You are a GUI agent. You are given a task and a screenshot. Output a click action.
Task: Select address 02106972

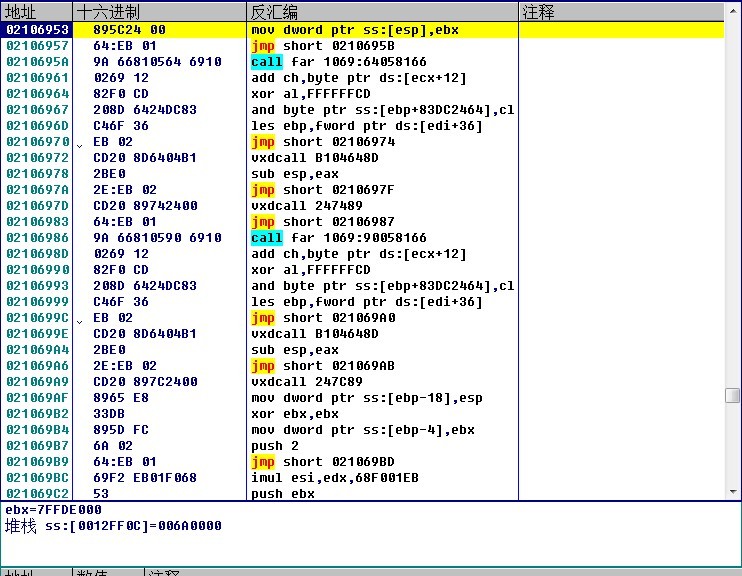pos(37,158)
